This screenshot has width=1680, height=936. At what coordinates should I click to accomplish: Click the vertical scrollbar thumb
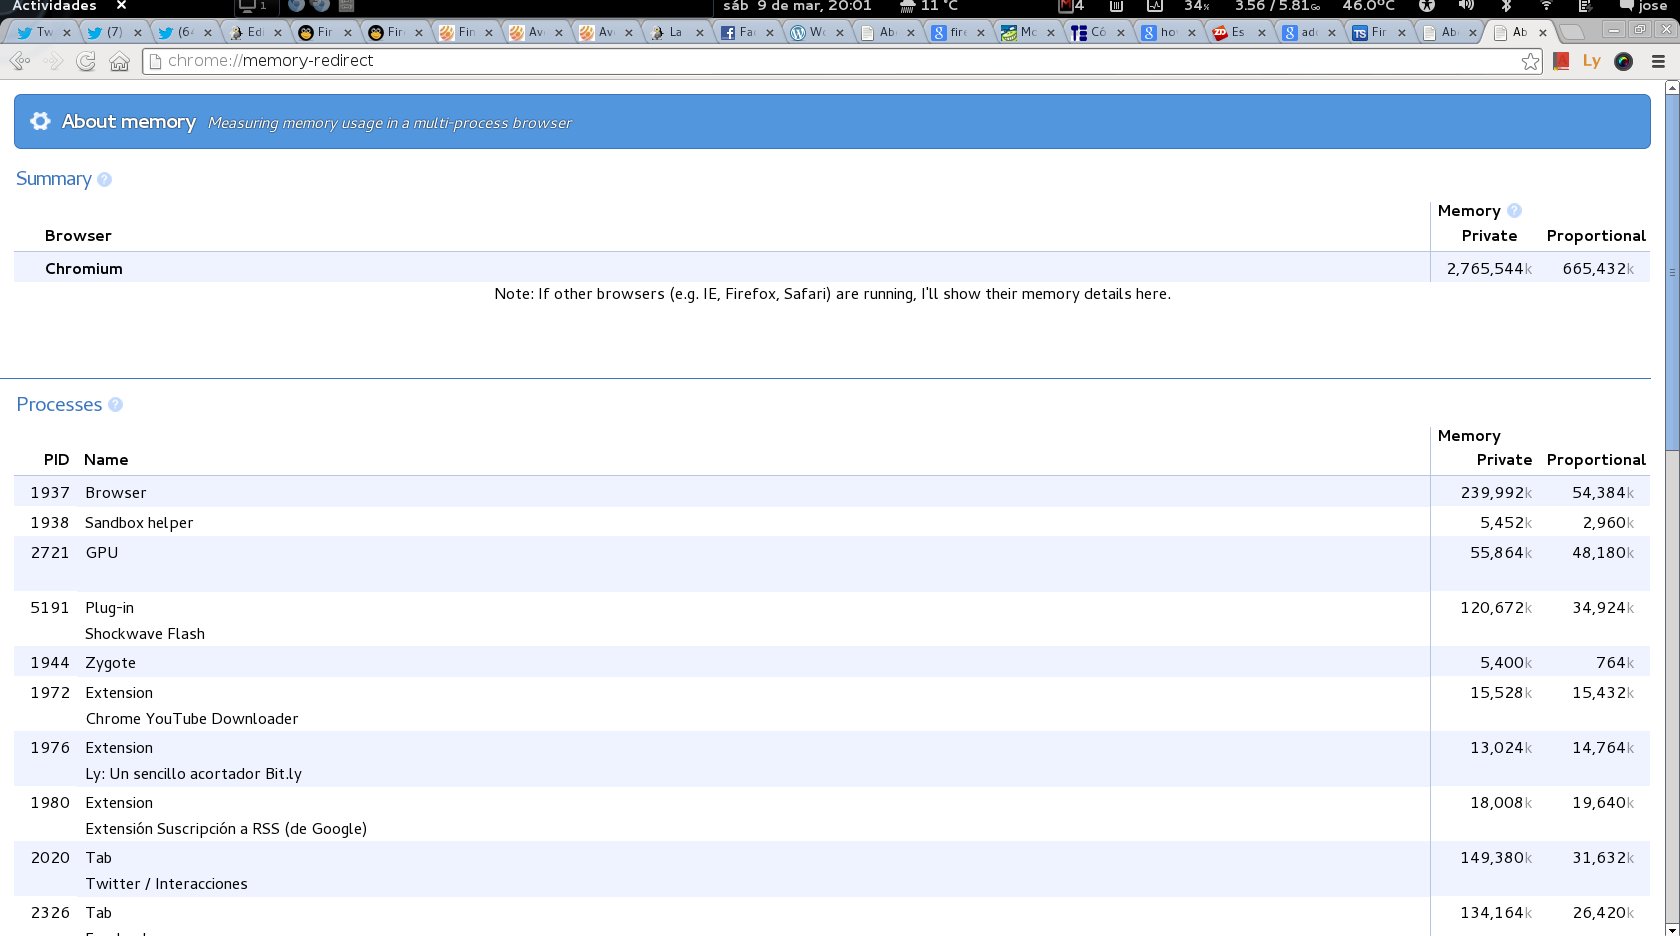[1672, 272]
